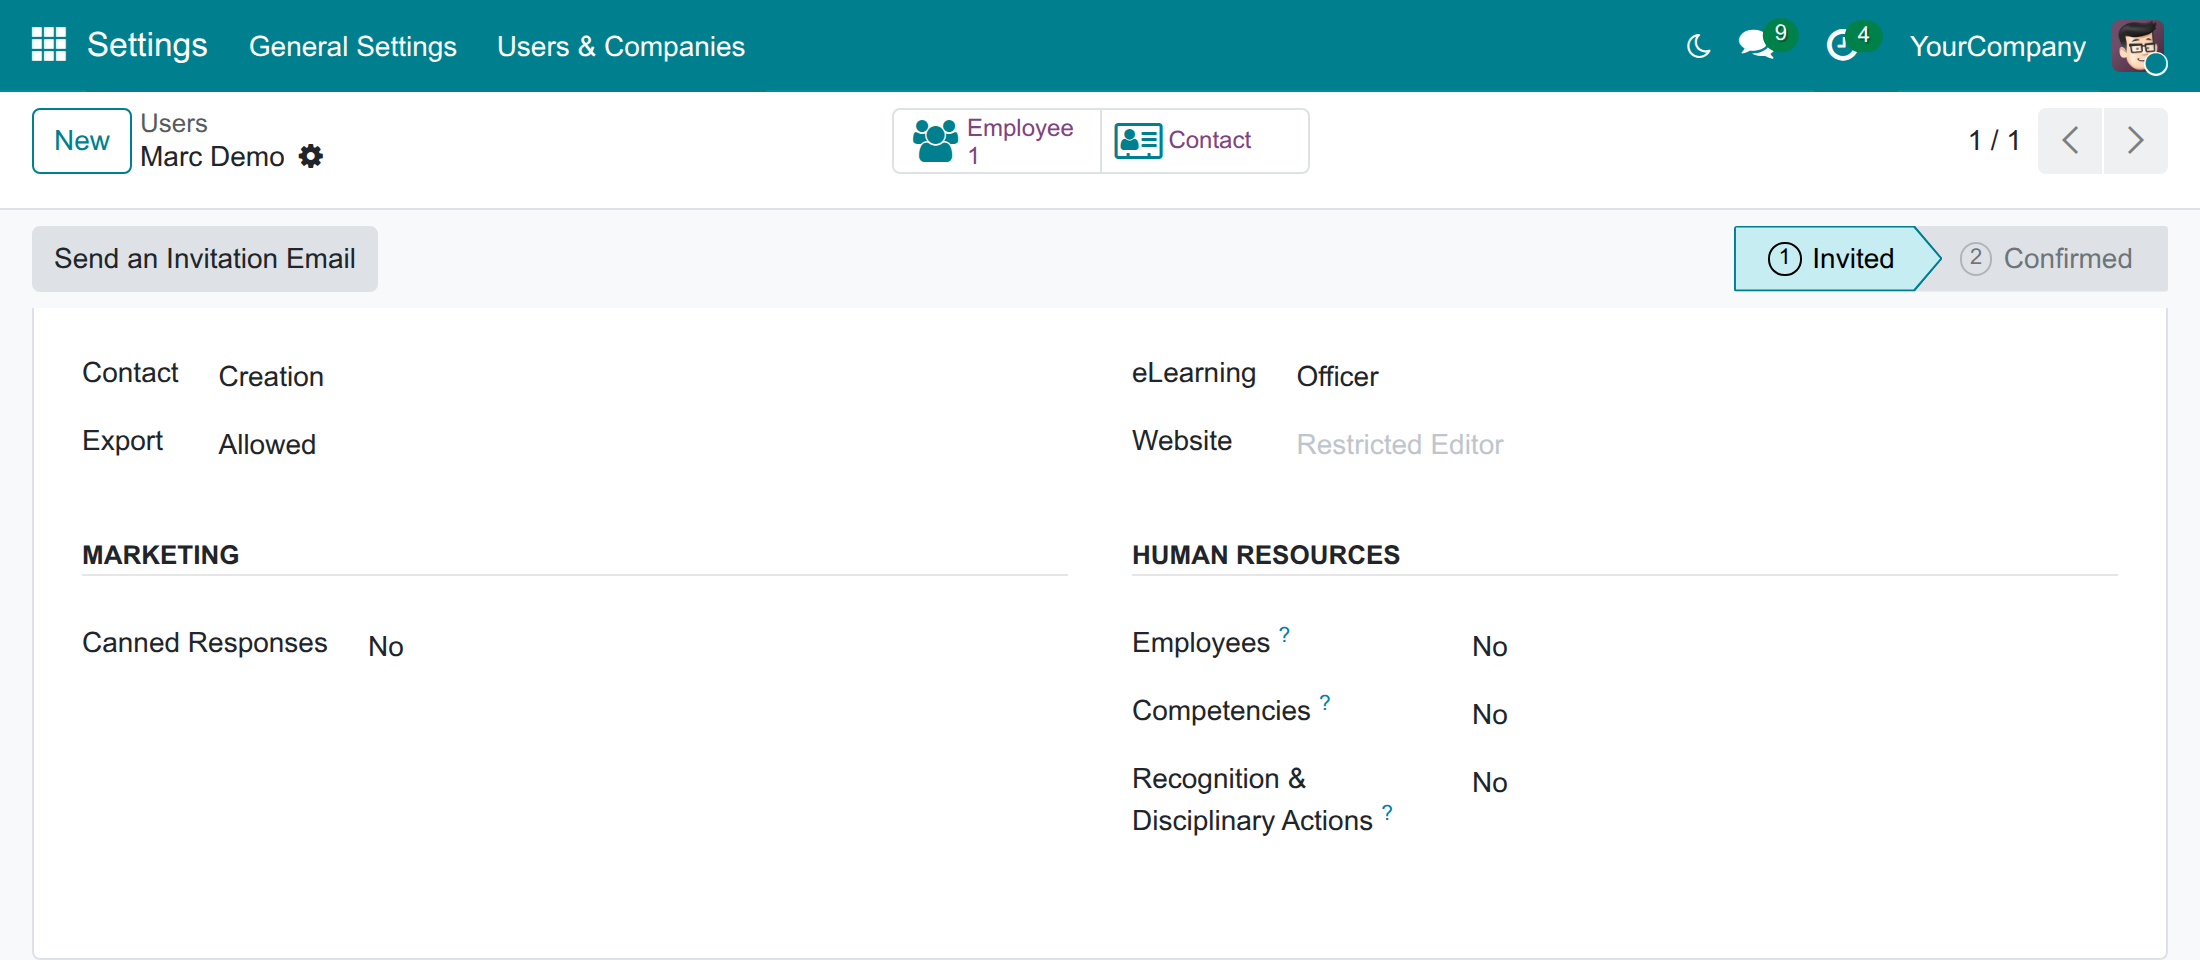Screen dimensions: 2200x960
Task: Switch company via YourCompany
Action: coord(1997,46)
